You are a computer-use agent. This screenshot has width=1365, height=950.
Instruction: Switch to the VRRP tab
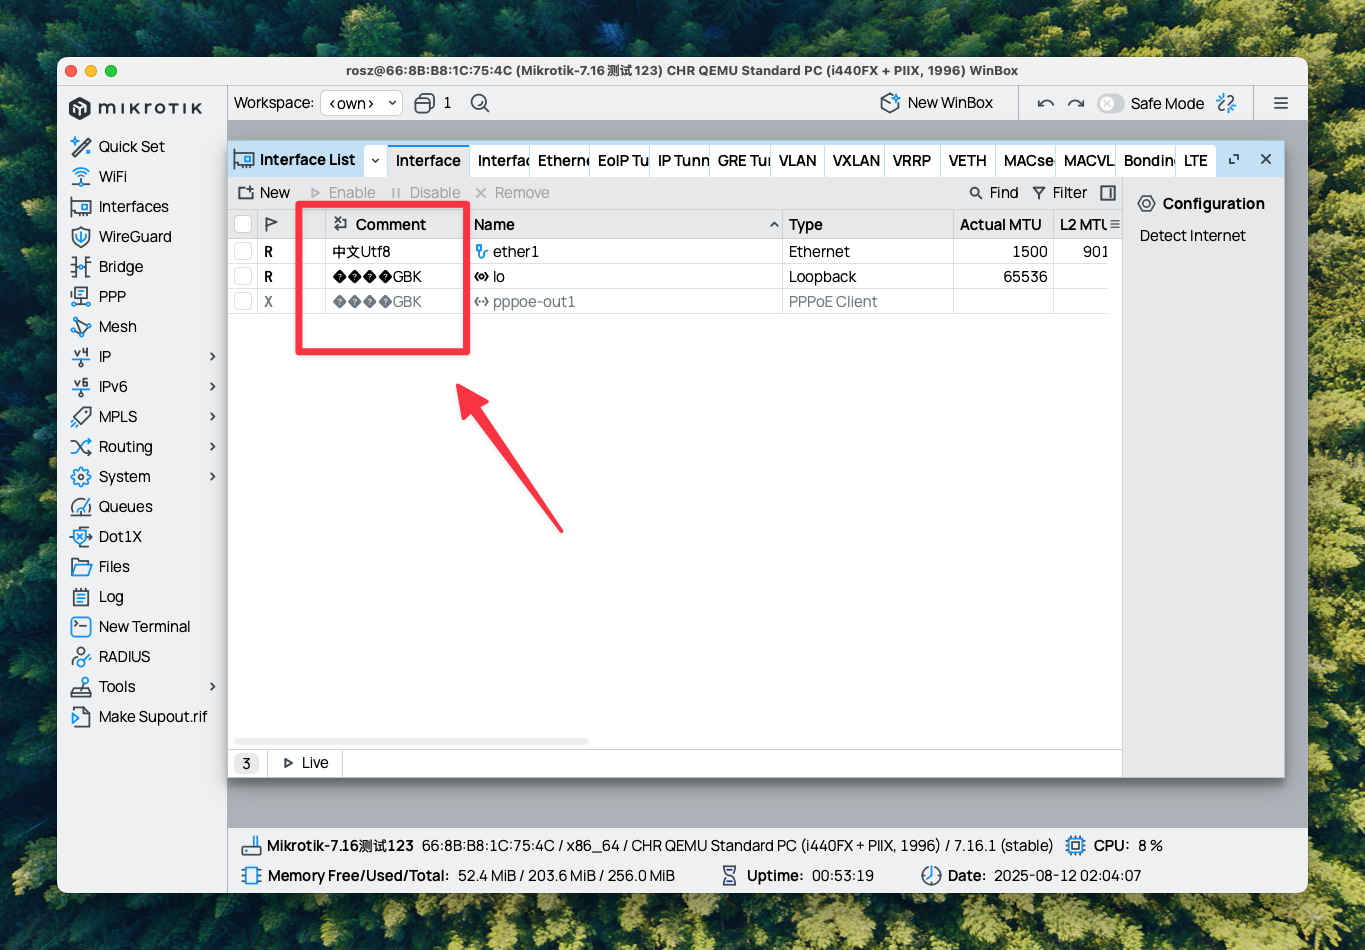pos(912,160)
